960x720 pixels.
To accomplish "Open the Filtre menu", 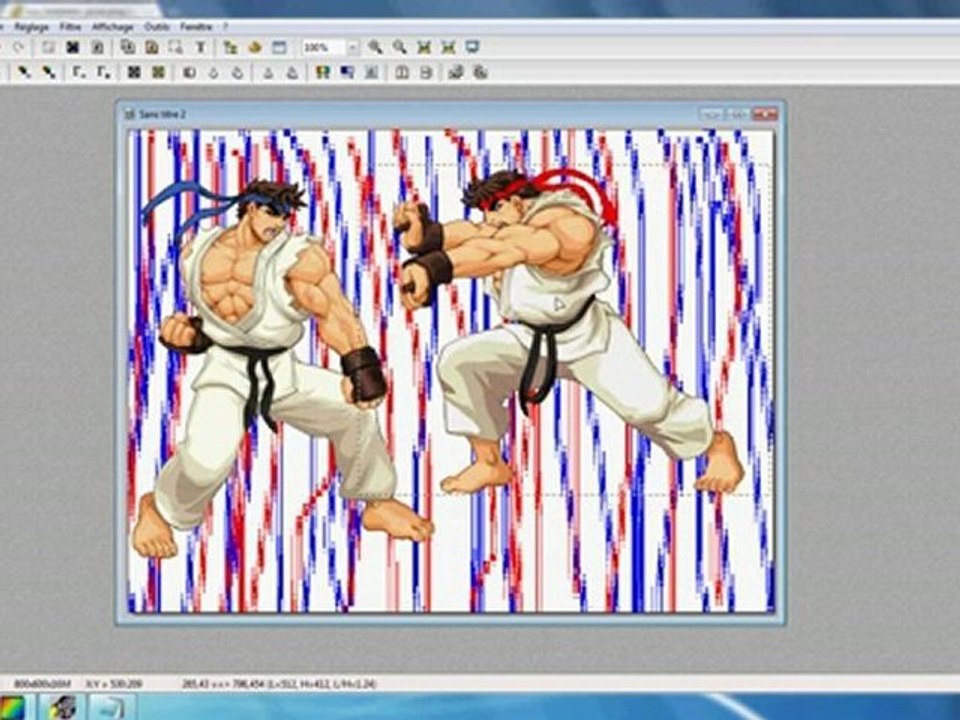I will 70,26.
